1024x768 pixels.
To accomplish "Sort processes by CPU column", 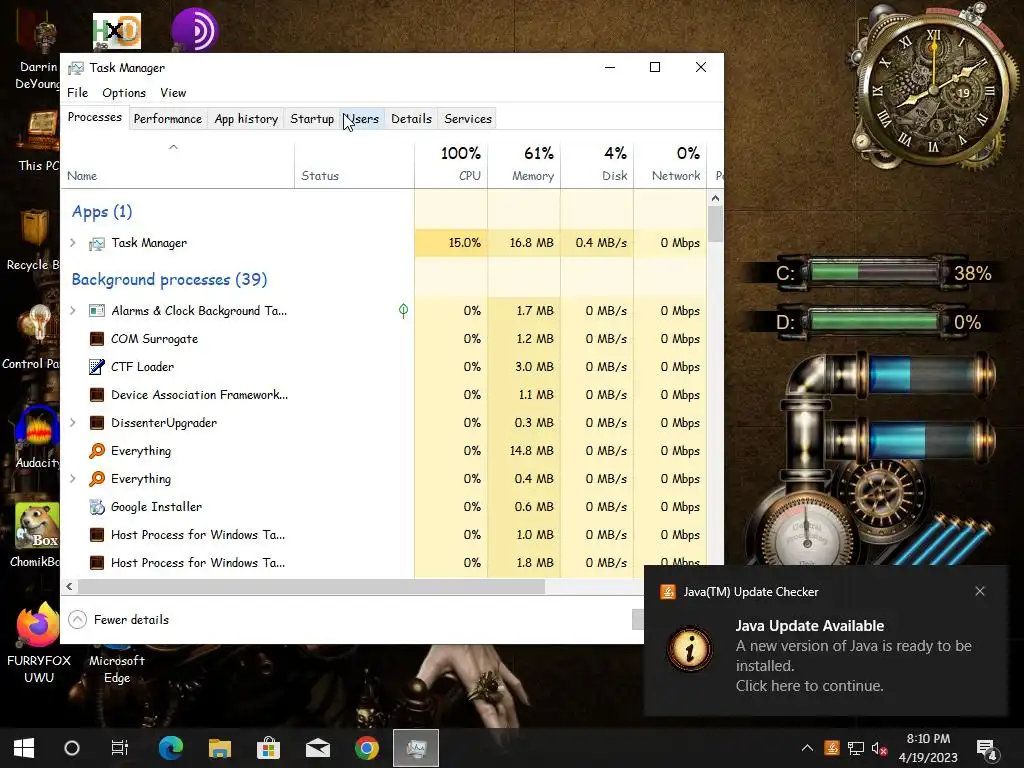I will click(x=451, y=163).
